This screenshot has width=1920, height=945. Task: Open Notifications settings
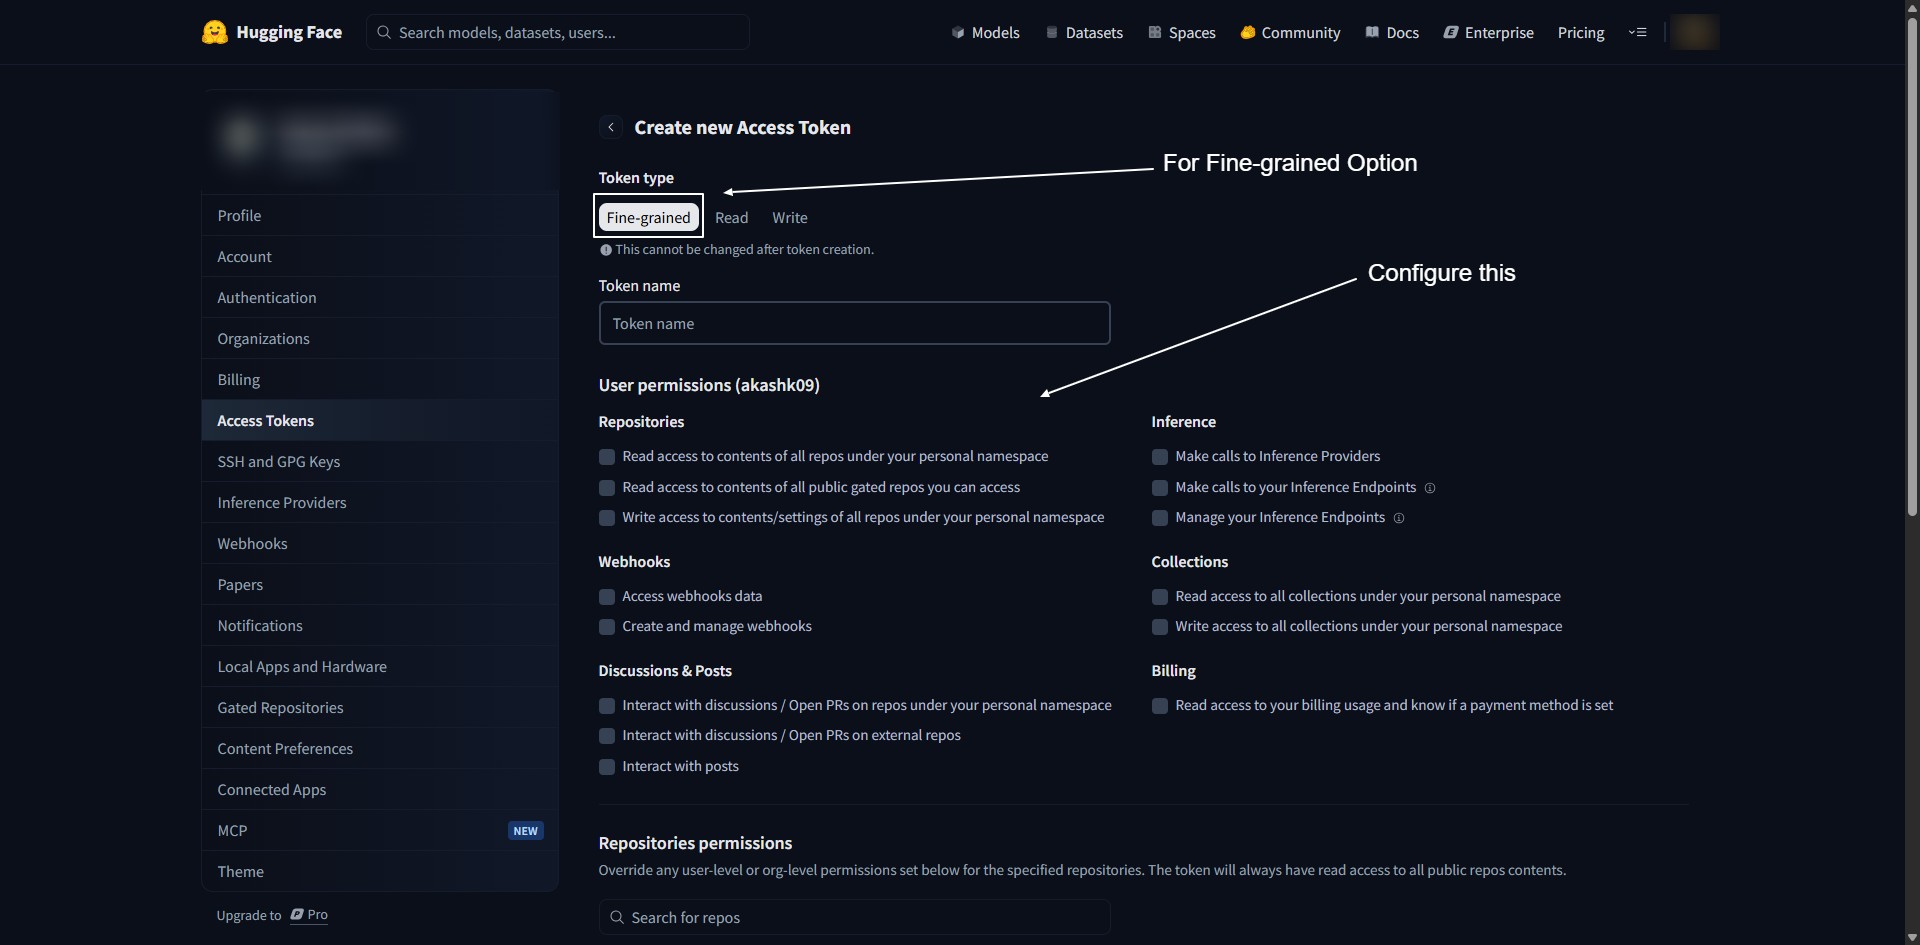380,625
